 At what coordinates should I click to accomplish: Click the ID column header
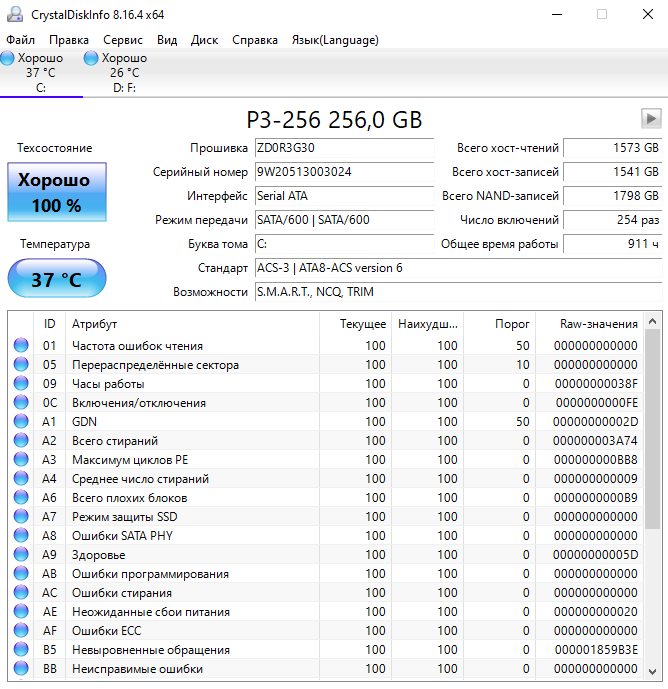(x=49, y=324)
